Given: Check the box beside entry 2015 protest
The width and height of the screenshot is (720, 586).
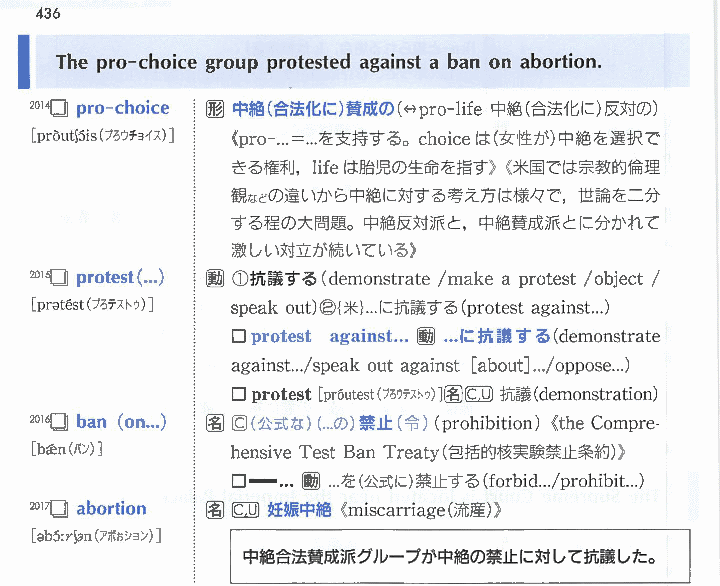Looking at the screenshot, I should click(x=59, y=279).
